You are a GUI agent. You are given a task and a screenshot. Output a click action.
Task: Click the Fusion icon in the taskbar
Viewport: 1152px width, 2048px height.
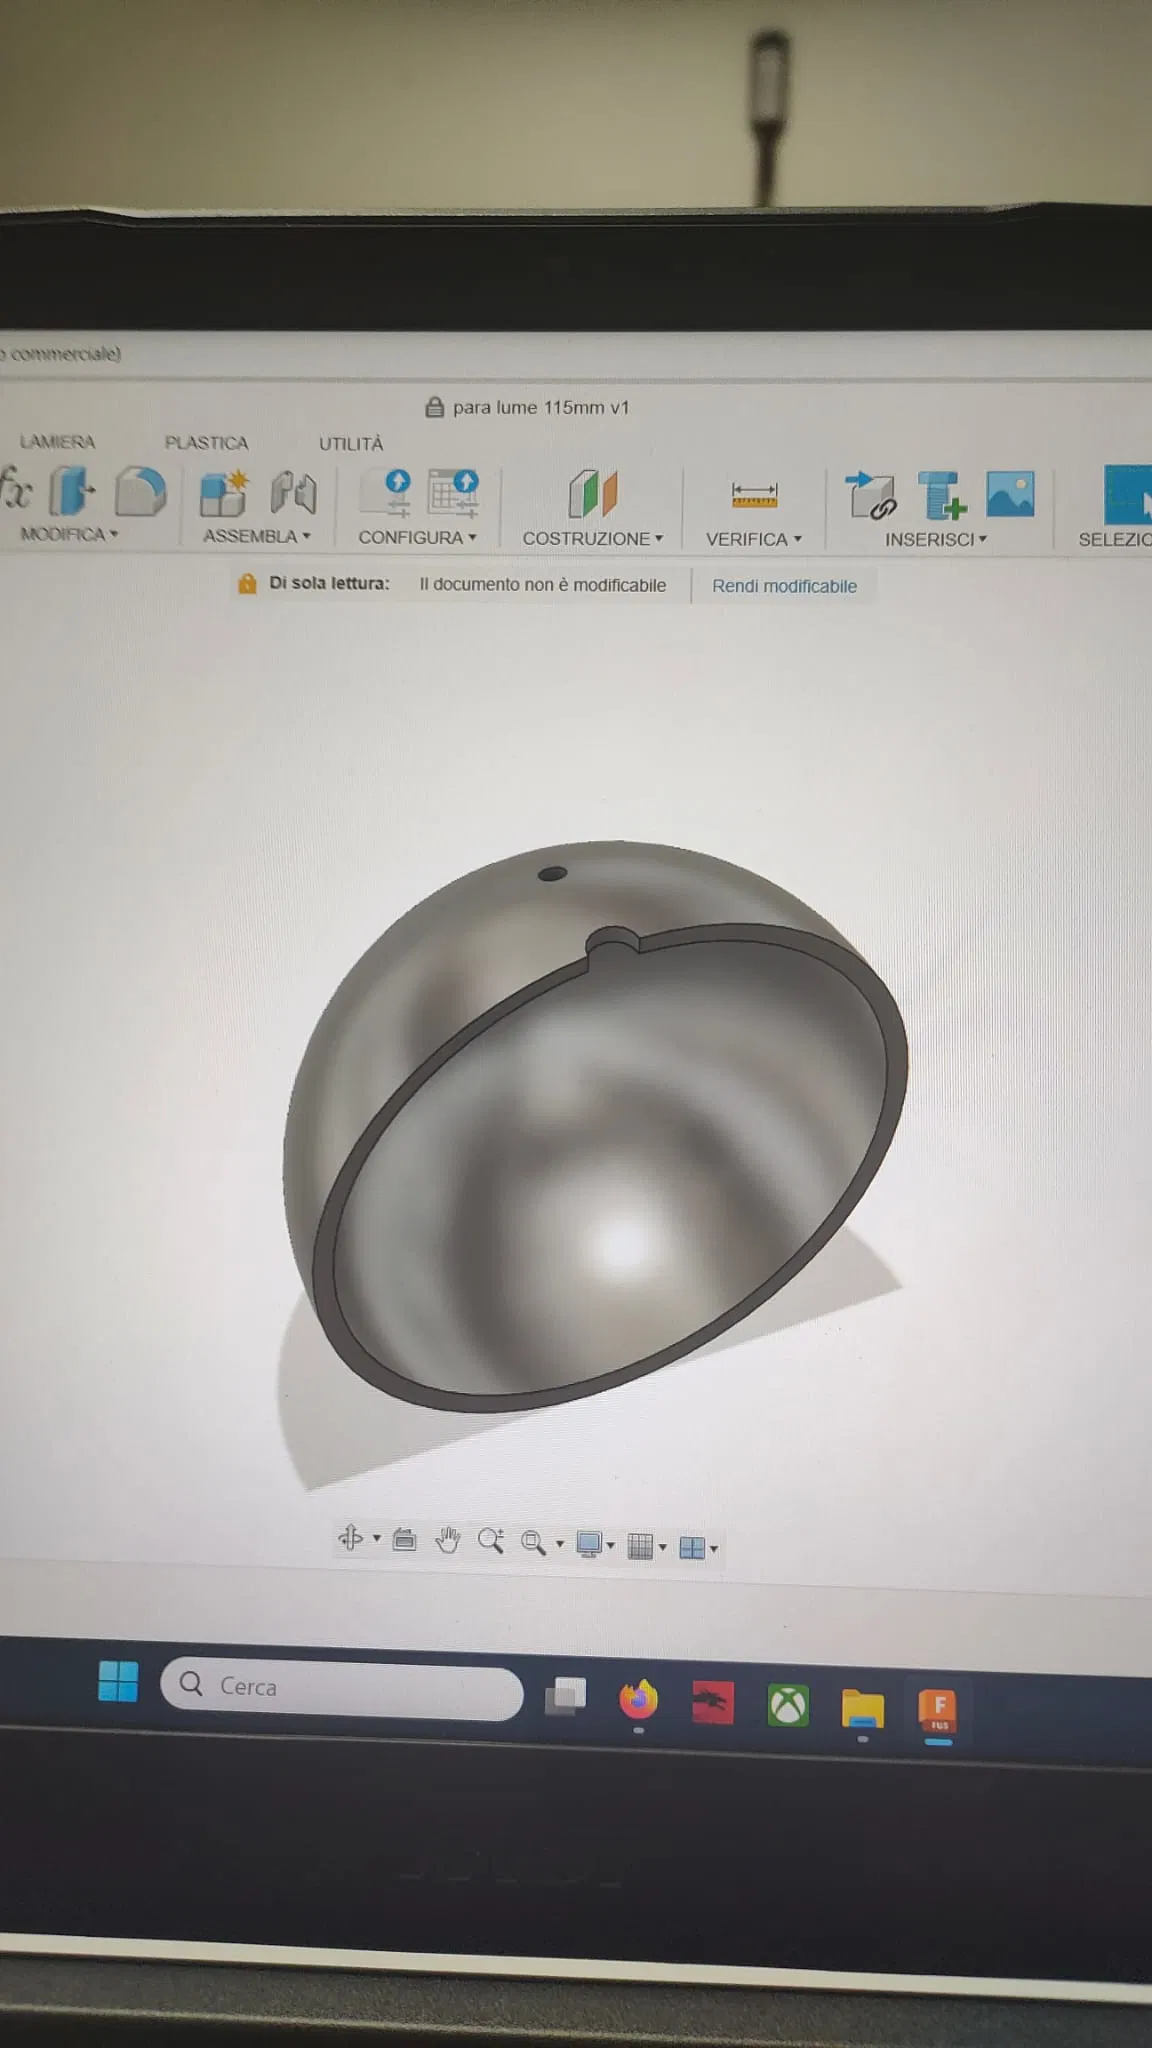click(938, 1711)
